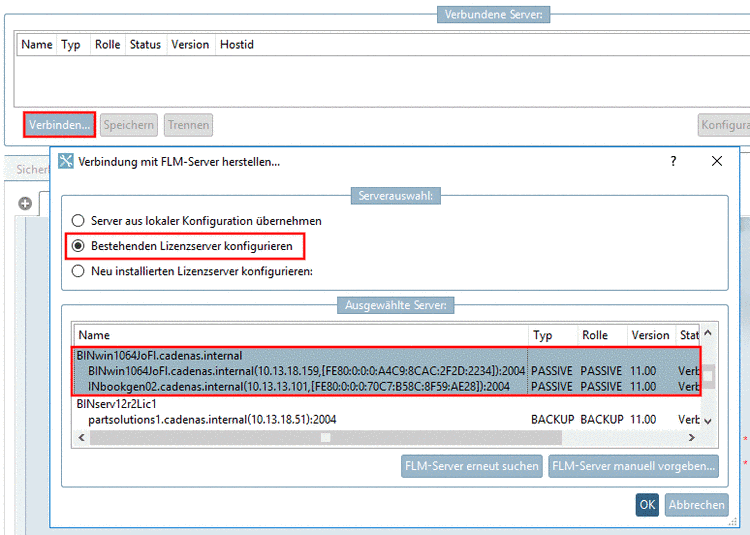Click the dialog's wrench-and-screwdriver title icon
The width and height of the screenshot is (750, 535).
(66, 161)
